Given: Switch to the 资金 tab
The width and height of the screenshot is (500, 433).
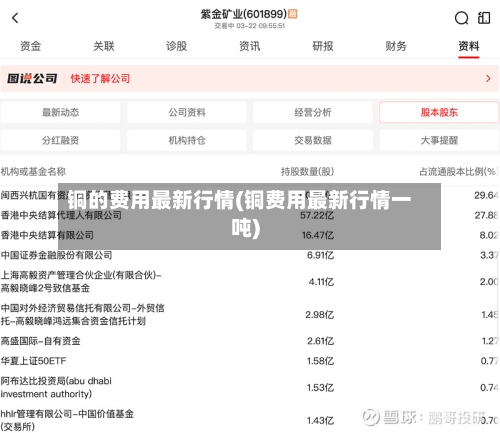Looking at the screenshot, I should tap(30, 46).
